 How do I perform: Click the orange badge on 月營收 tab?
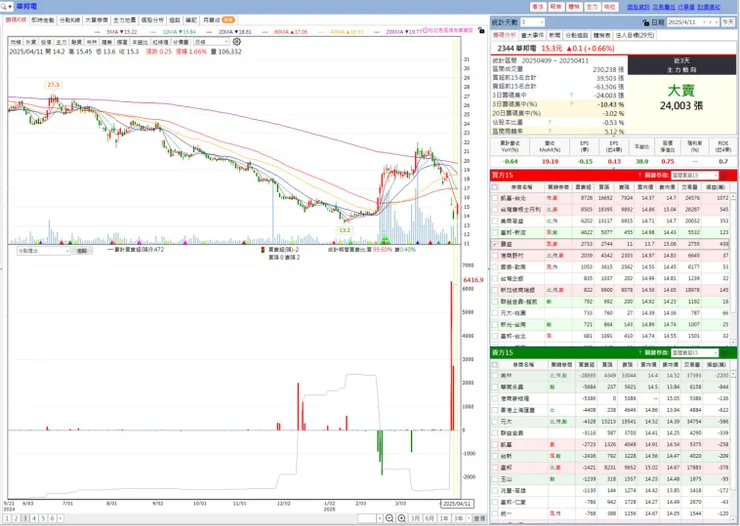pyautogui.click(x=228, y=20)
